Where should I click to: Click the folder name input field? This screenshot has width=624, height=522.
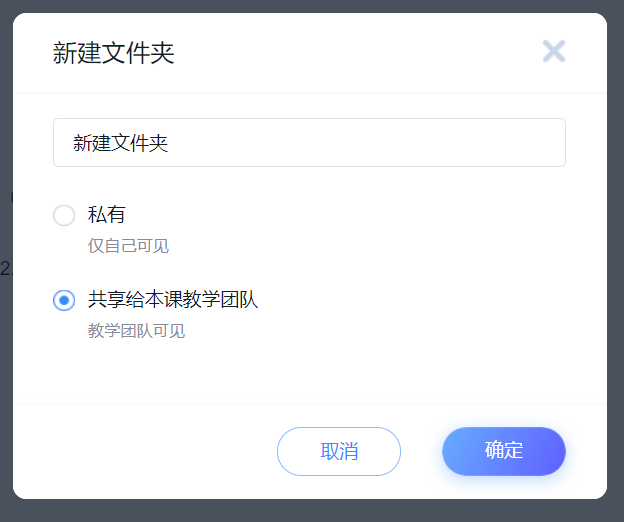pyautogui.click(x=309, y=143)
